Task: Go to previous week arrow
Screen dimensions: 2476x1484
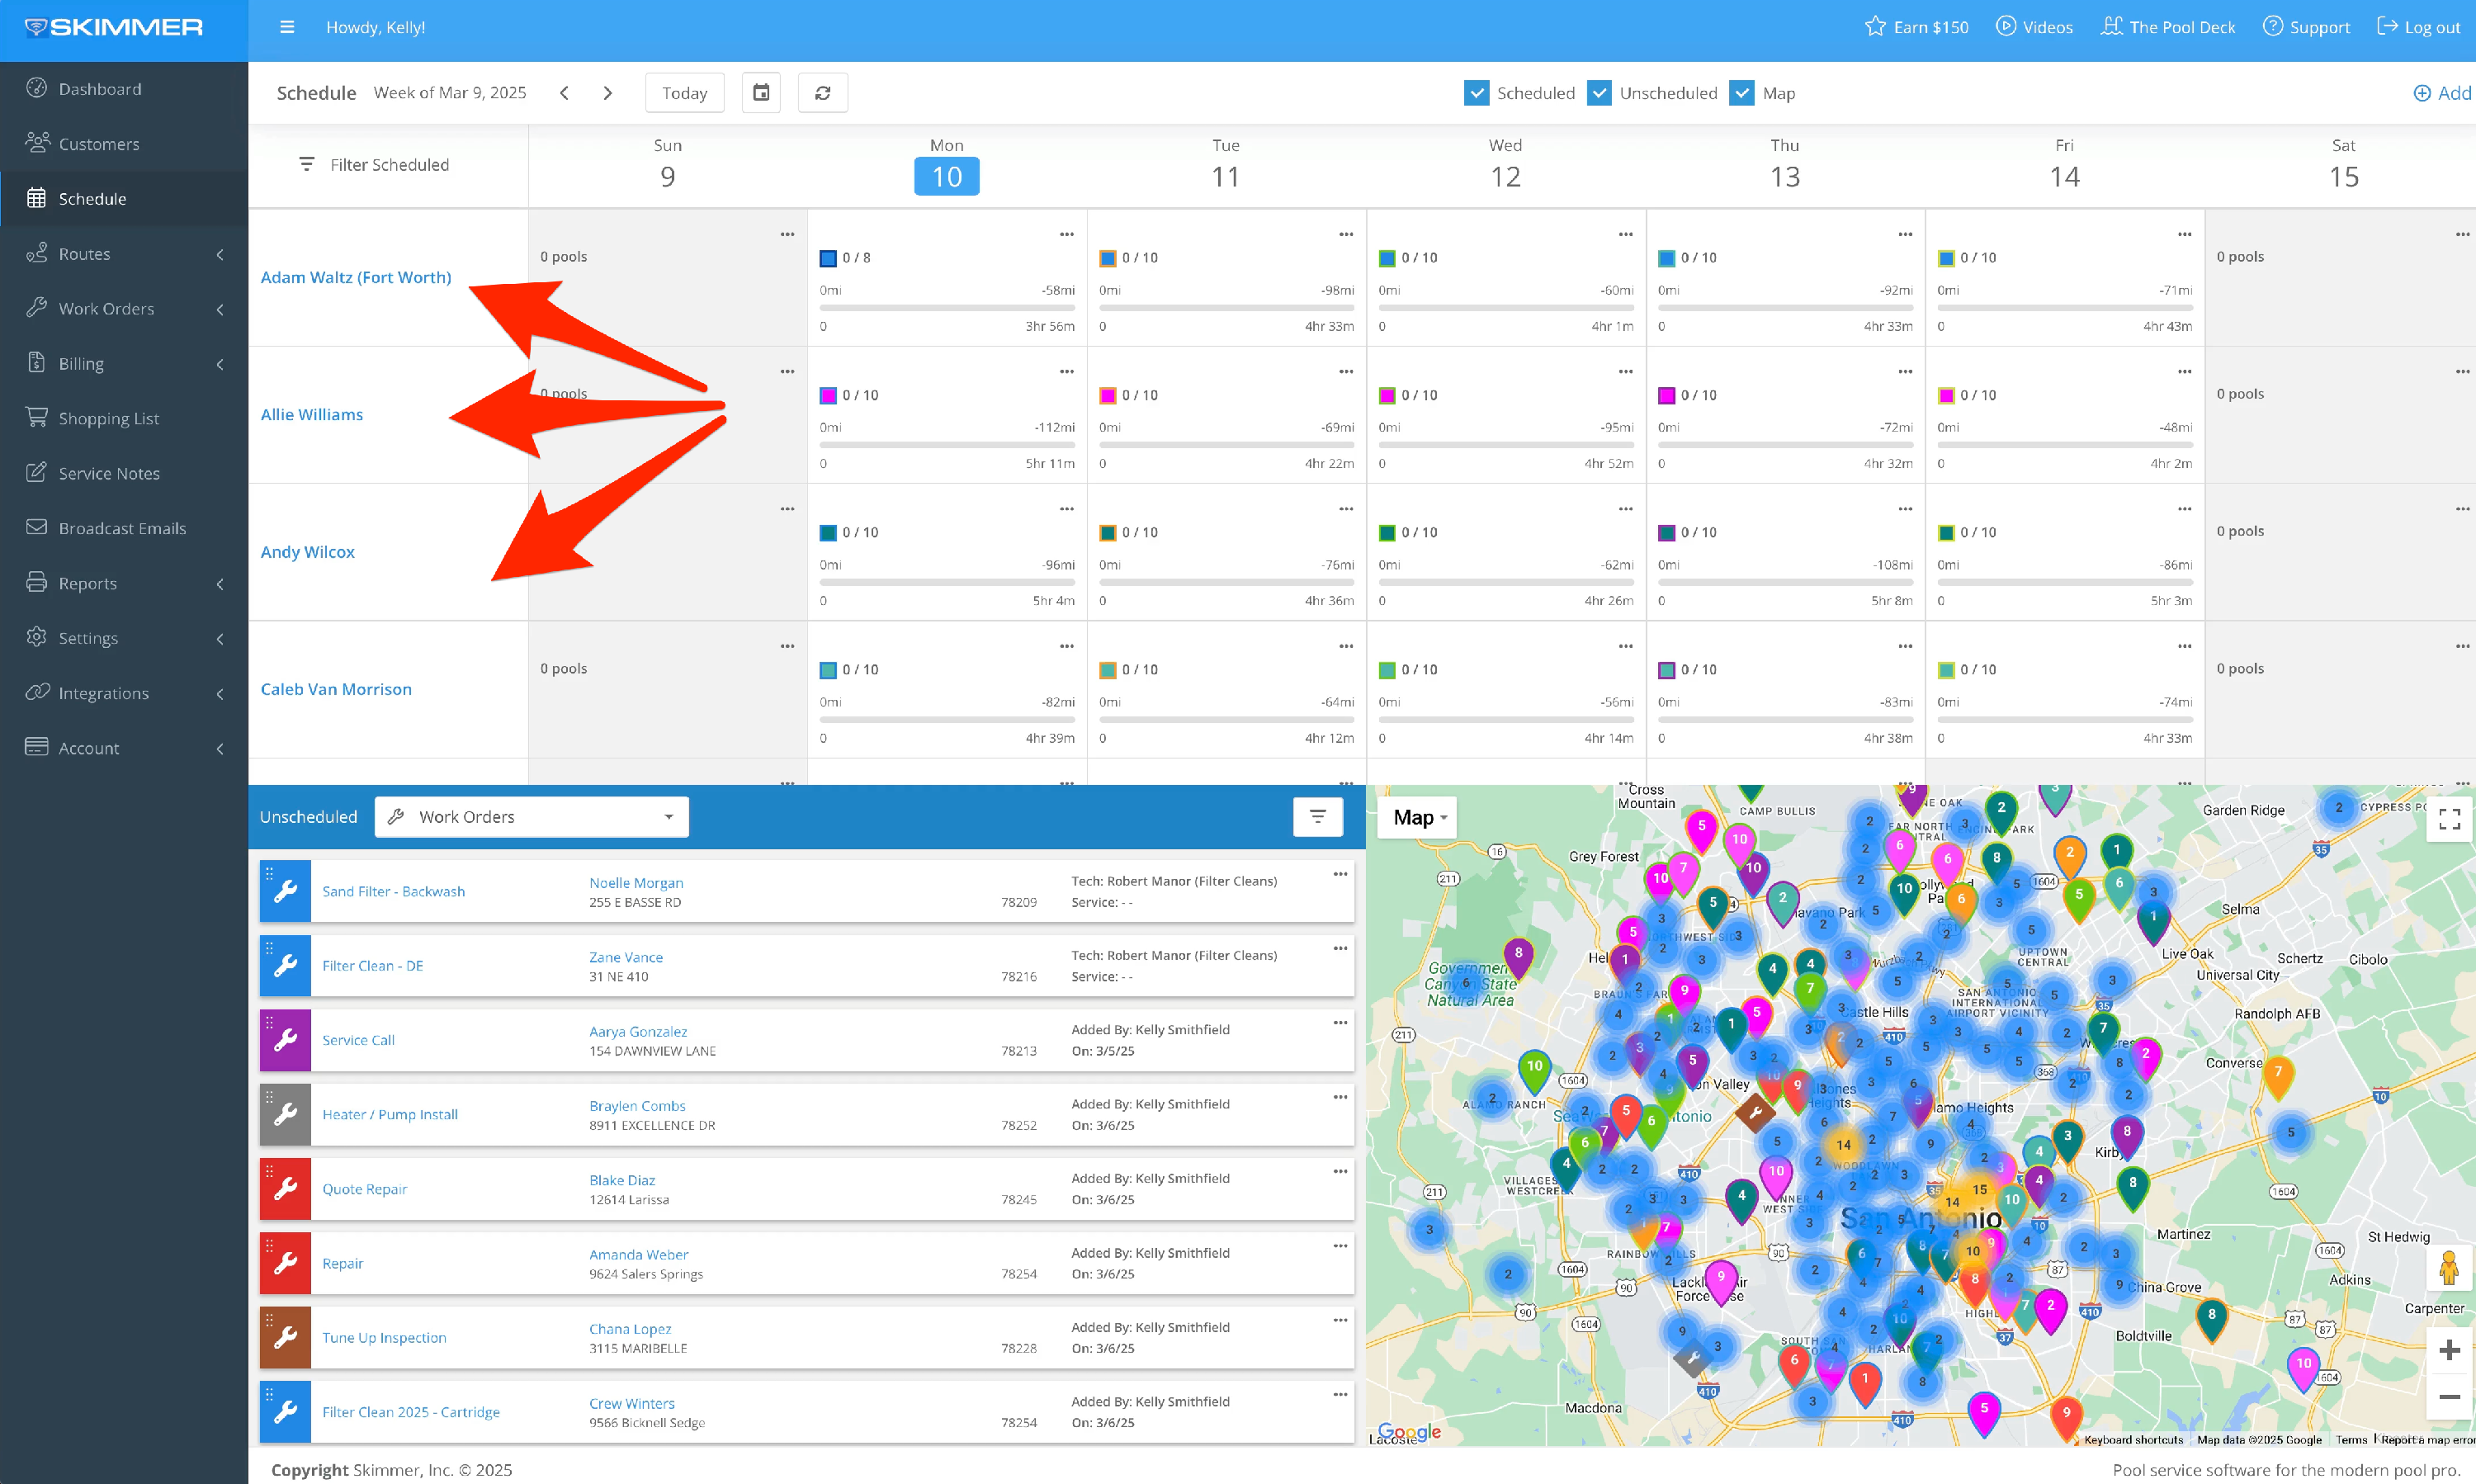Action: 564,93
